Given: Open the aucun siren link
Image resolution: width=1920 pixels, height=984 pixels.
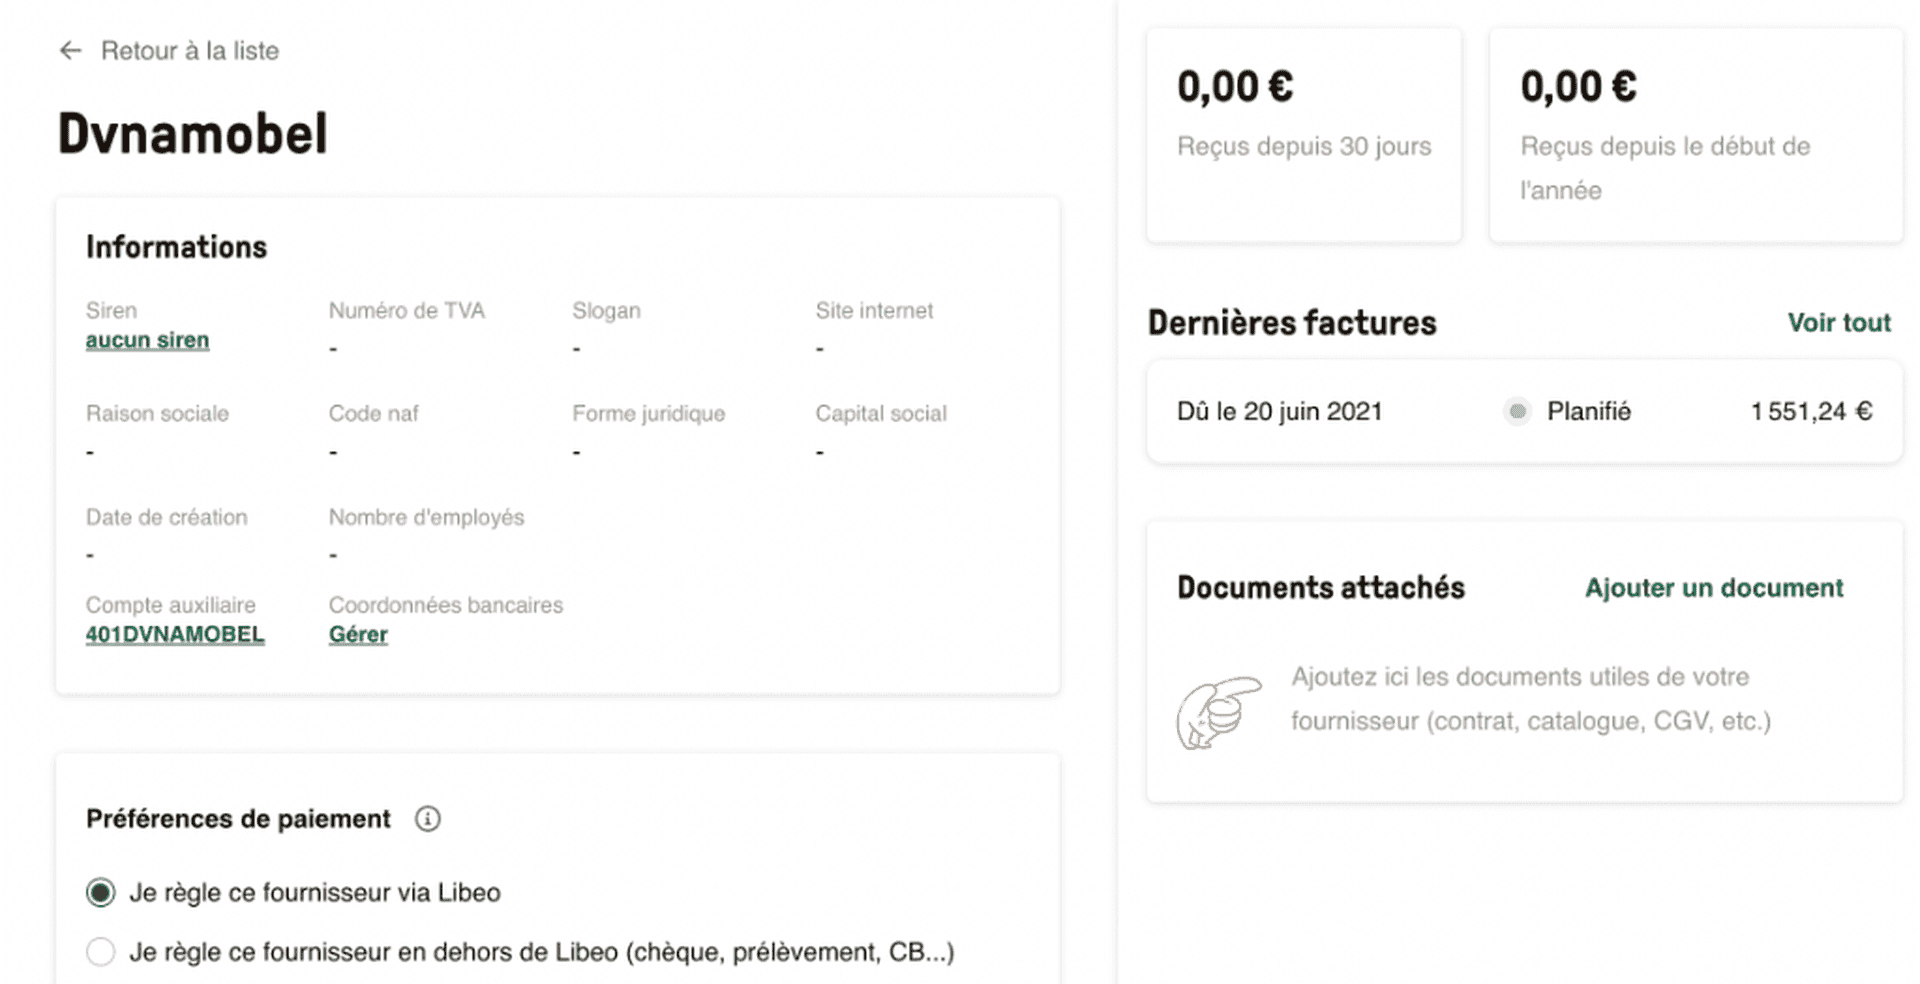Looking at the screenshot, I should pyautogui.click(x=147, y=339).
